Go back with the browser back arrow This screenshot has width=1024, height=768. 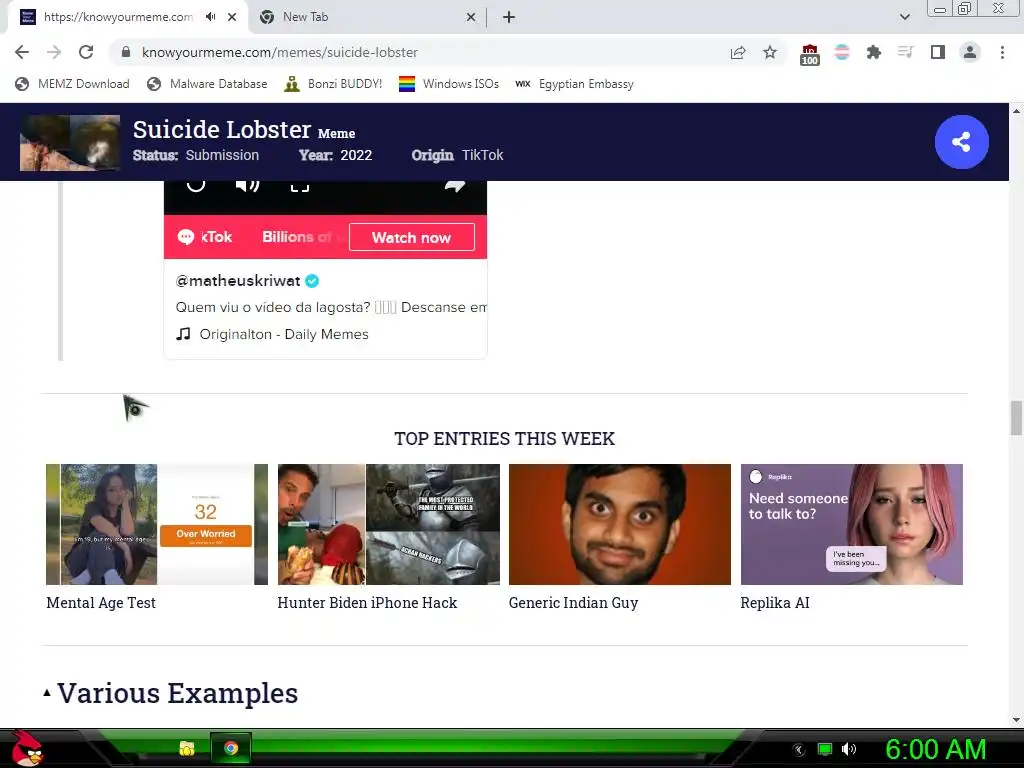22,52
